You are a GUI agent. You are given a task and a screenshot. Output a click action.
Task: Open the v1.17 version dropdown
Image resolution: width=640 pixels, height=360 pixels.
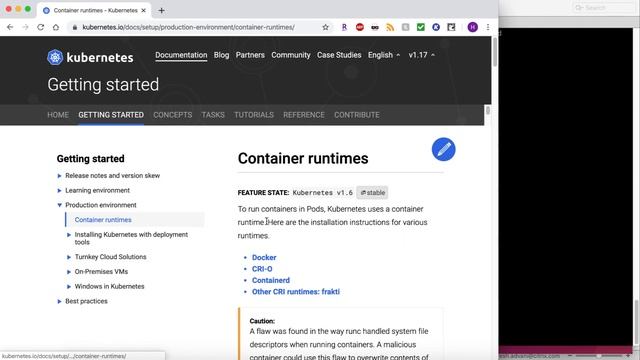(x=422, y=55)
